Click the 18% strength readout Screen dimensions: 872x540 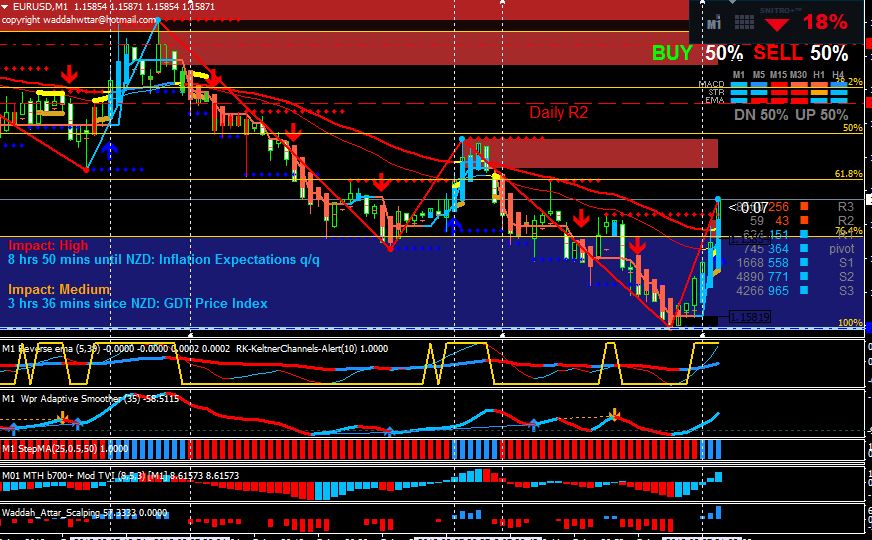tap(825, 22)
